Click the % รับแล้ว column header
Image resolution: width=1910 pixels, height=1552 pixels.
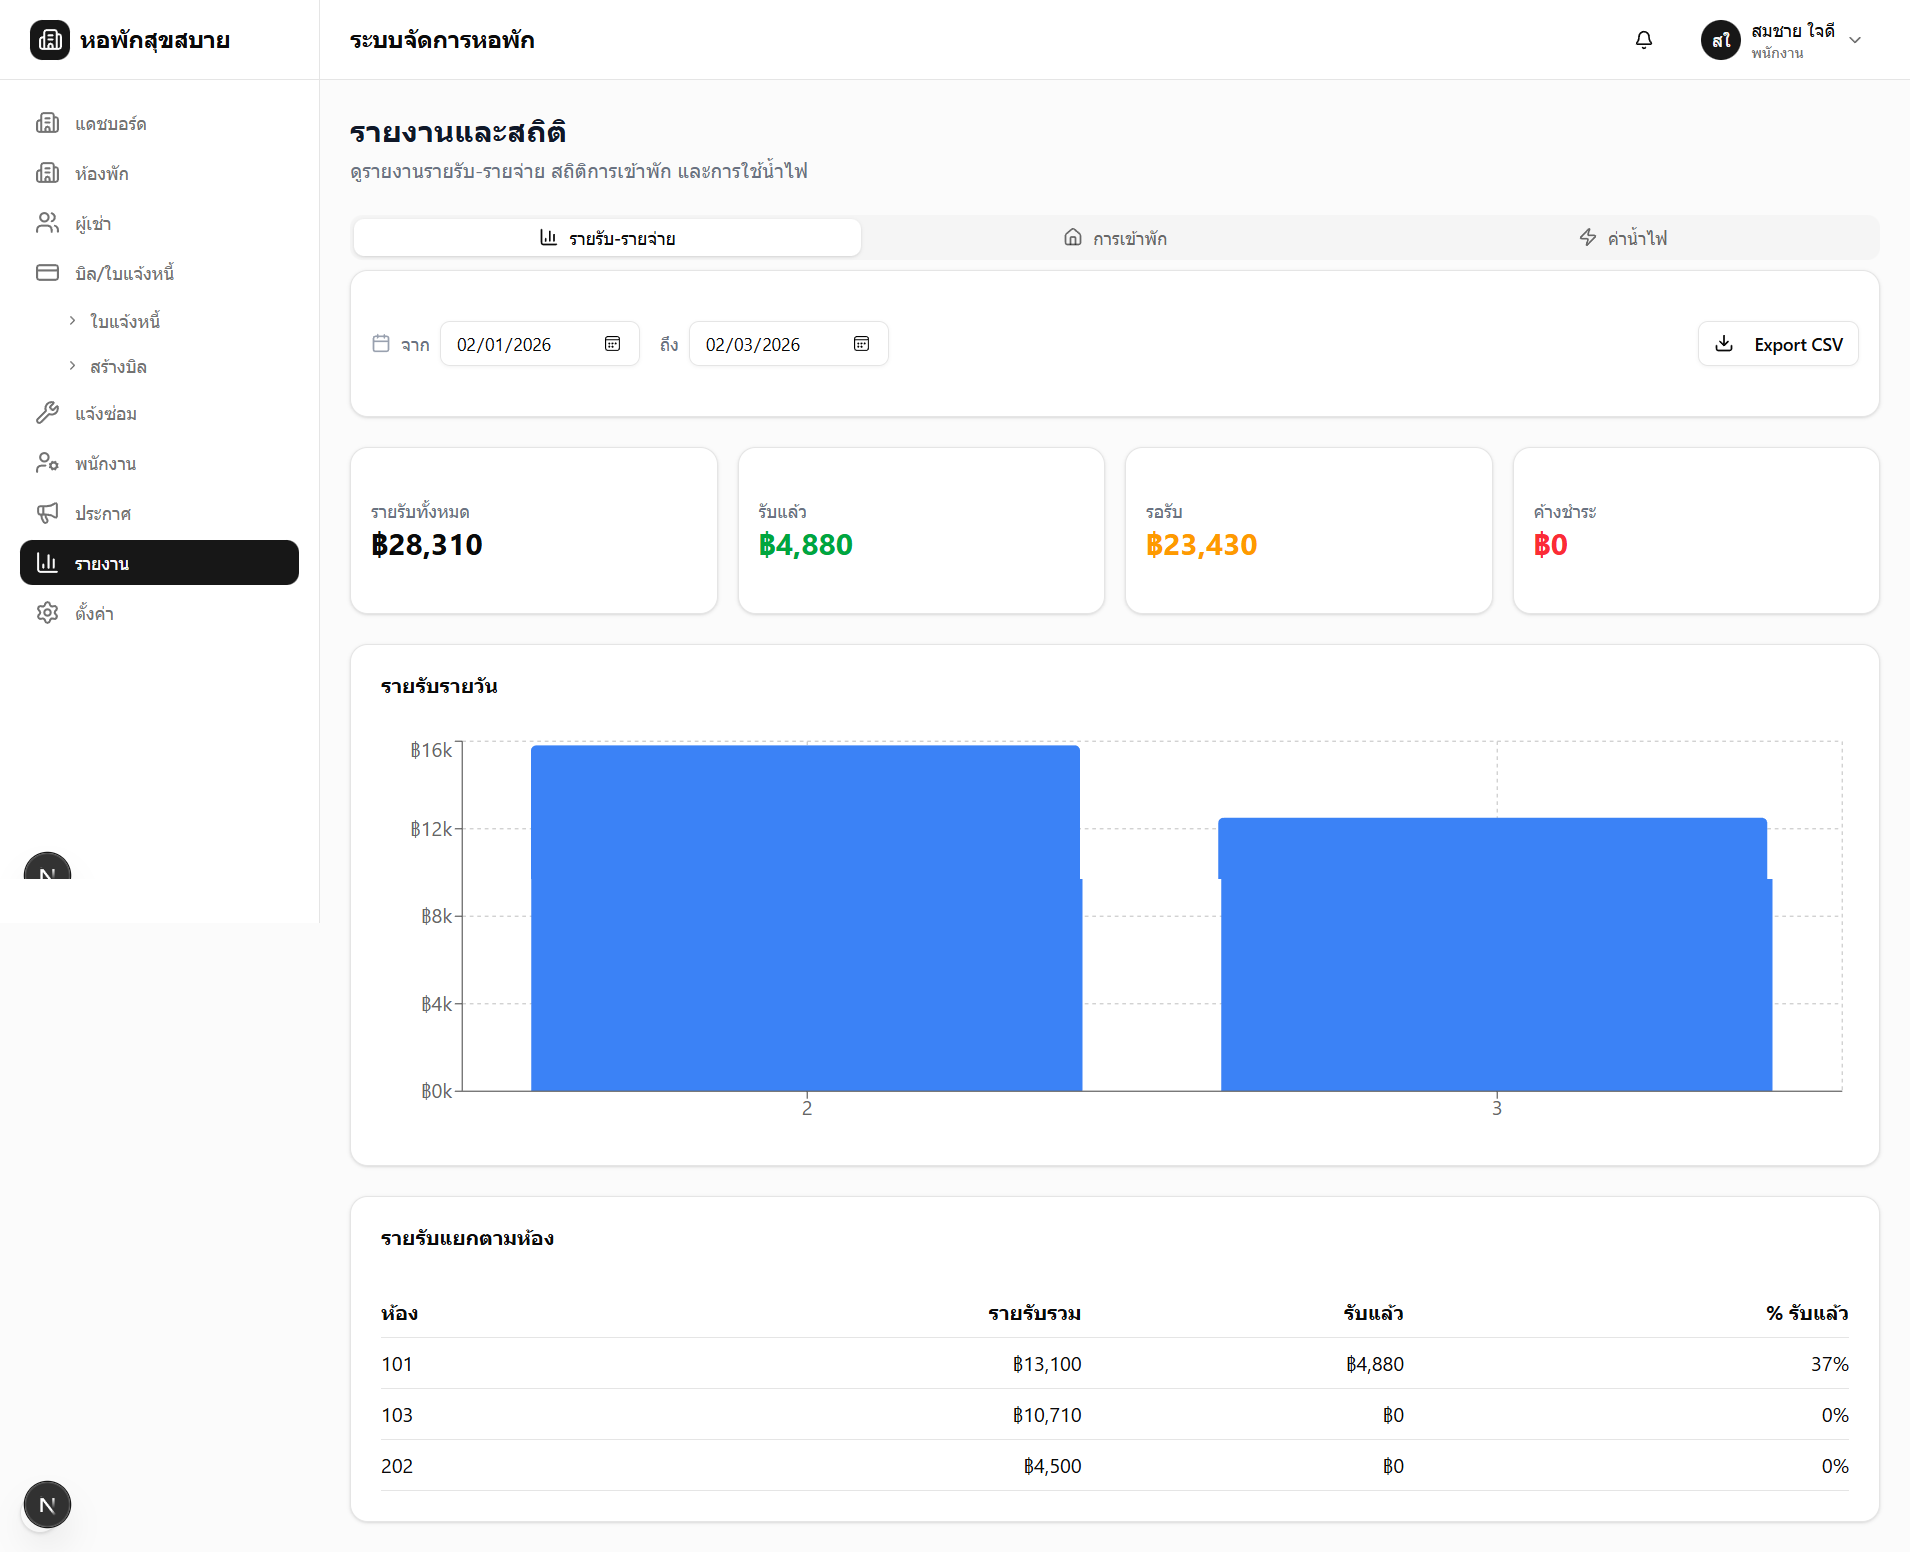coord(1807,1313)
